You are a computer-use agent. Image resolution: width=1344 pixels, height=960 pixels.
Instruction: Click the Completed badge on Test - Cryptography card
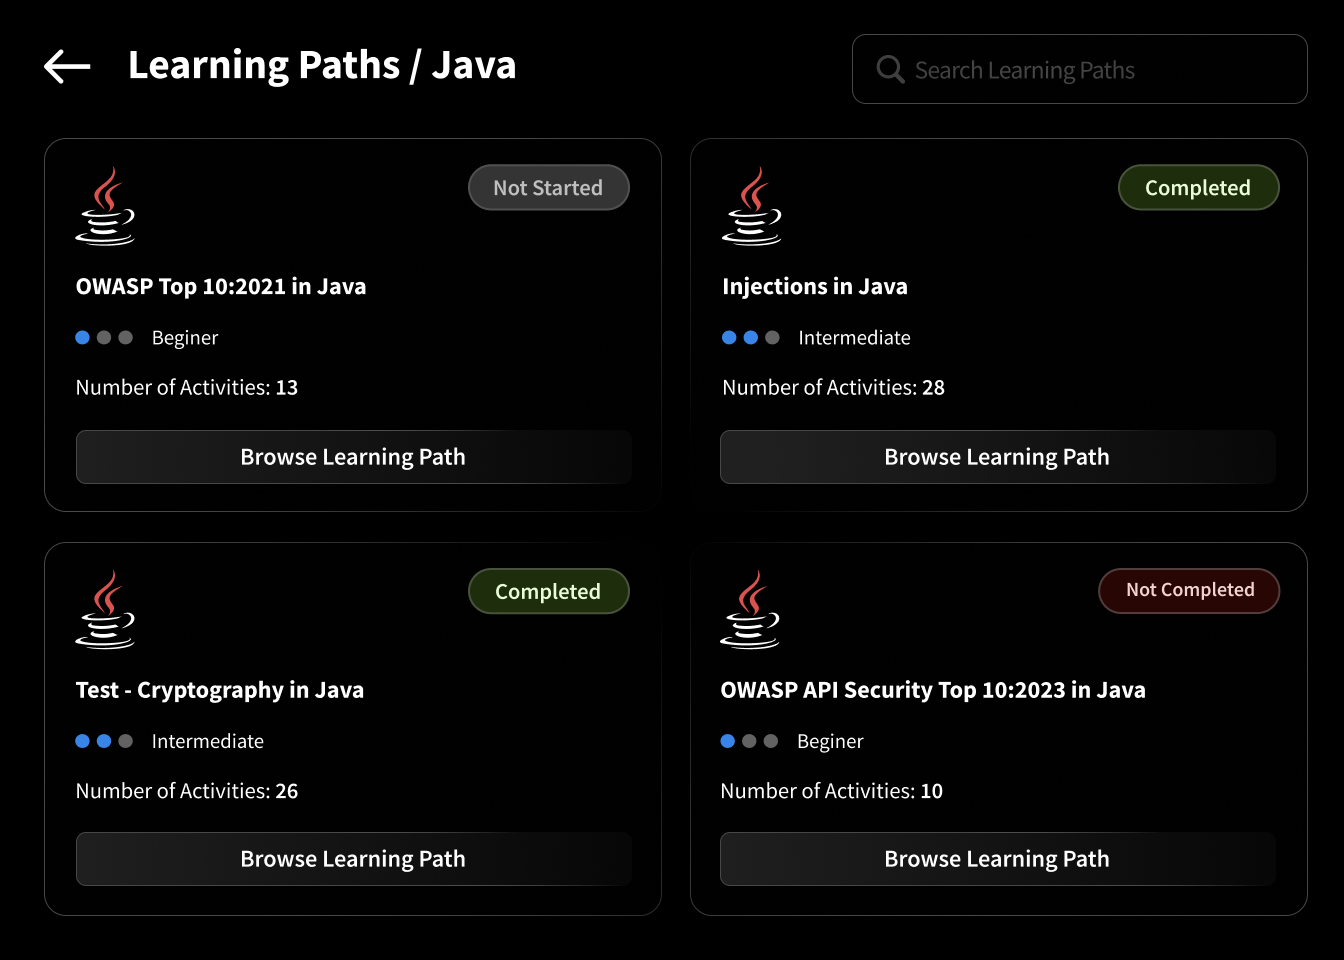click(x=548, y=590)
